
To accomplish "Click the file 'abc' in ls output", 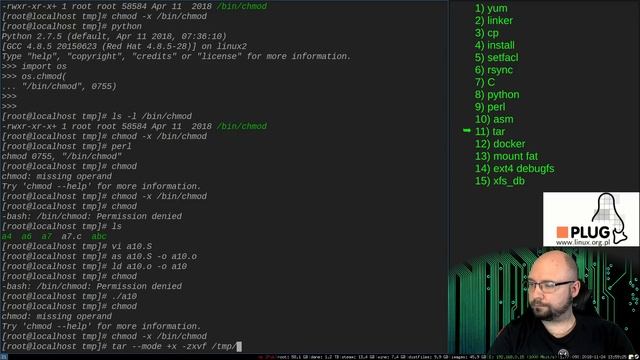I will (x=99, y=236).
